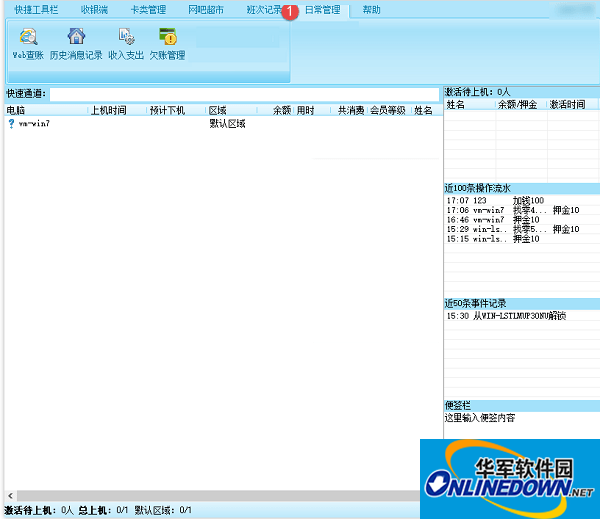Open the Web查账 tool icon
The height and width of the screenshot is (519, 600).
click(28, 37)
